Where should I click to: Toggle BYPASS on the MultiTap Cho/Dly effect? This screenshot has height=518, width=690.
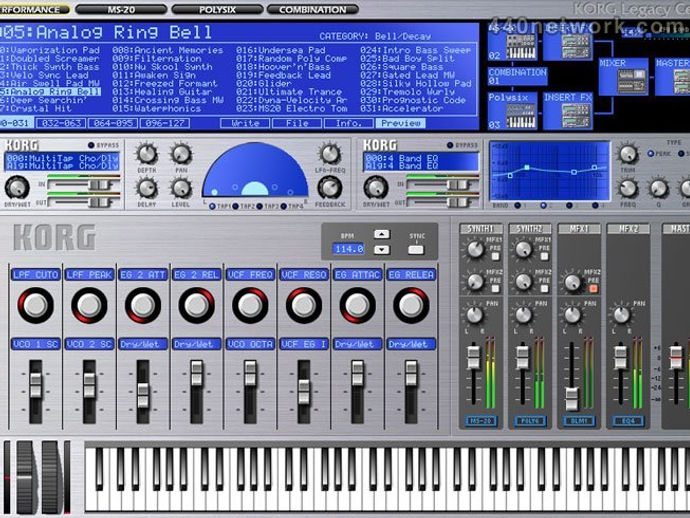pos(91,145)
